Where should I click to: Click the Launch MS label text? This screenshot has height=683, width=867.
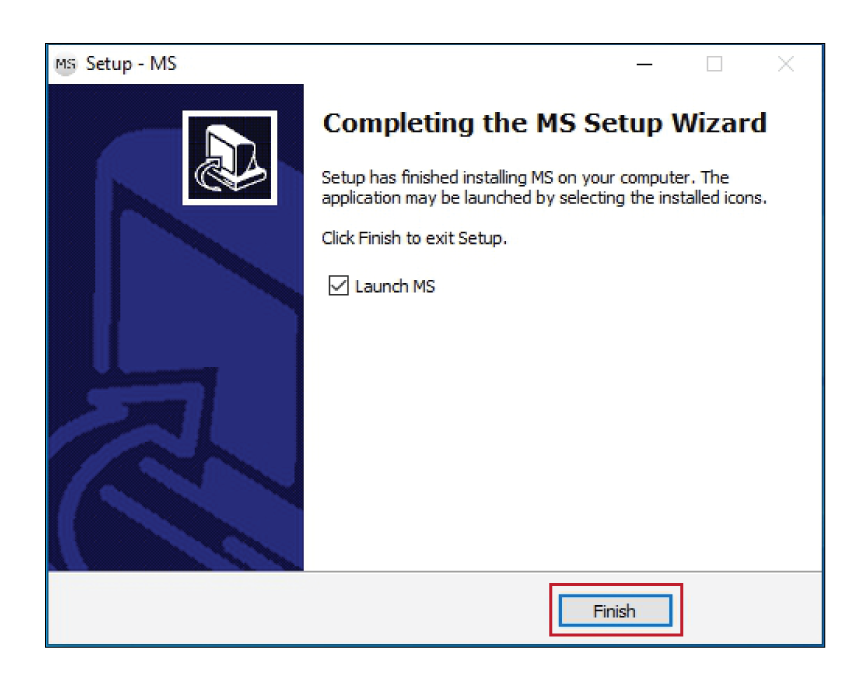pyautogui.click(x=395, y=286)
